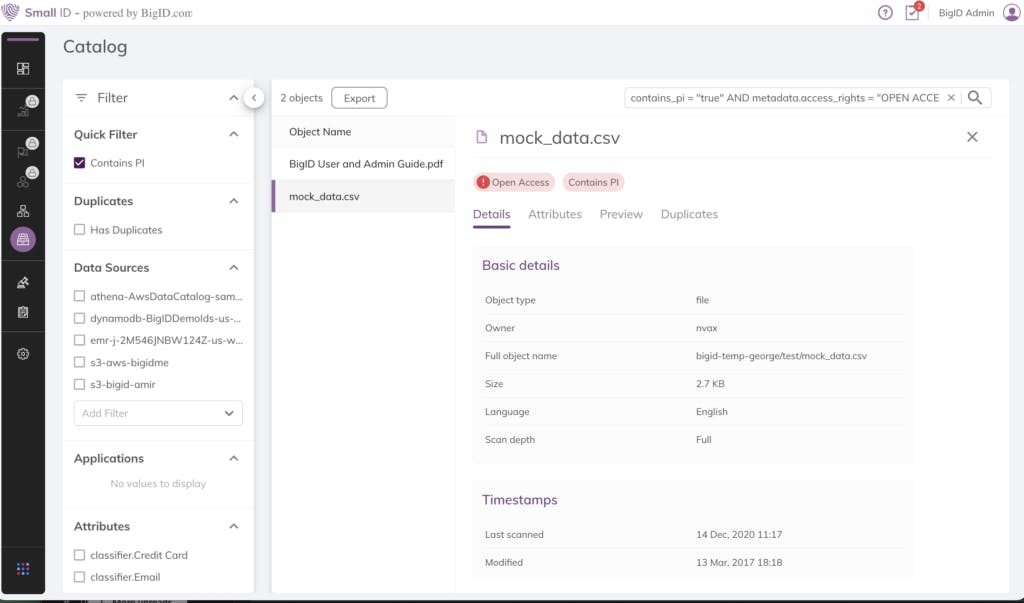Open the tasks notification icon
Image resolution: width=1024 pixels, height=603 pixels.
pos(912,13)
